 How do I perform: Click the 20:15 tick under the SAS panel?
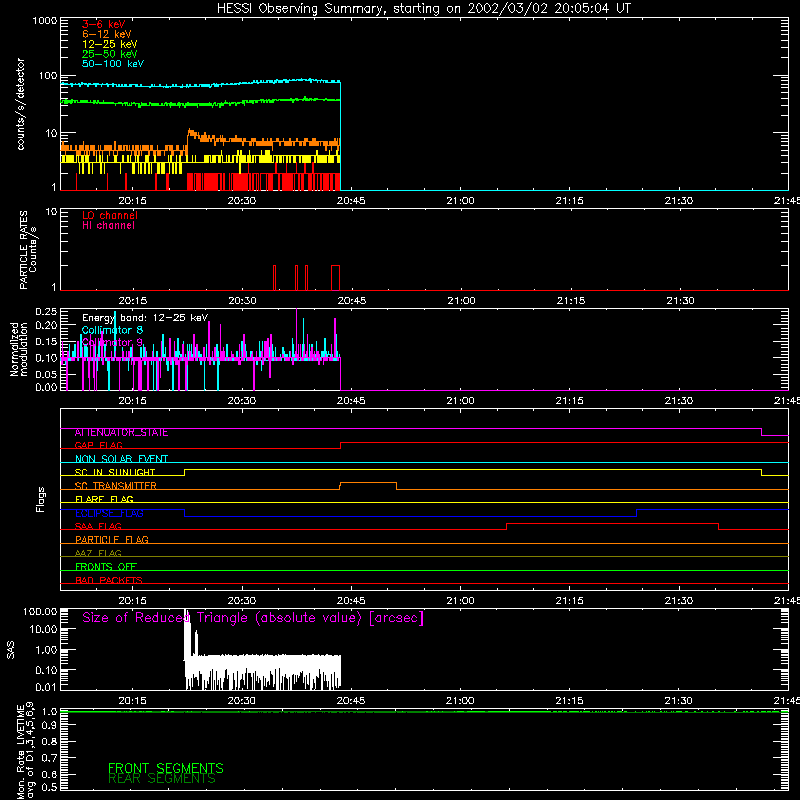pyautogui.click(x=133, y=701)
